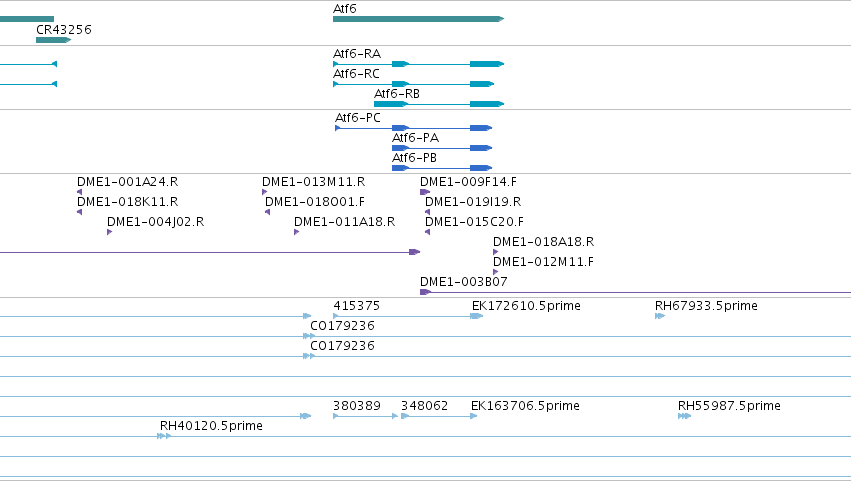Image resolution: width=851 pixels, height=481 pixels.
Task: Click the Atf6-PC label
Action: click(x=358, y=118)
